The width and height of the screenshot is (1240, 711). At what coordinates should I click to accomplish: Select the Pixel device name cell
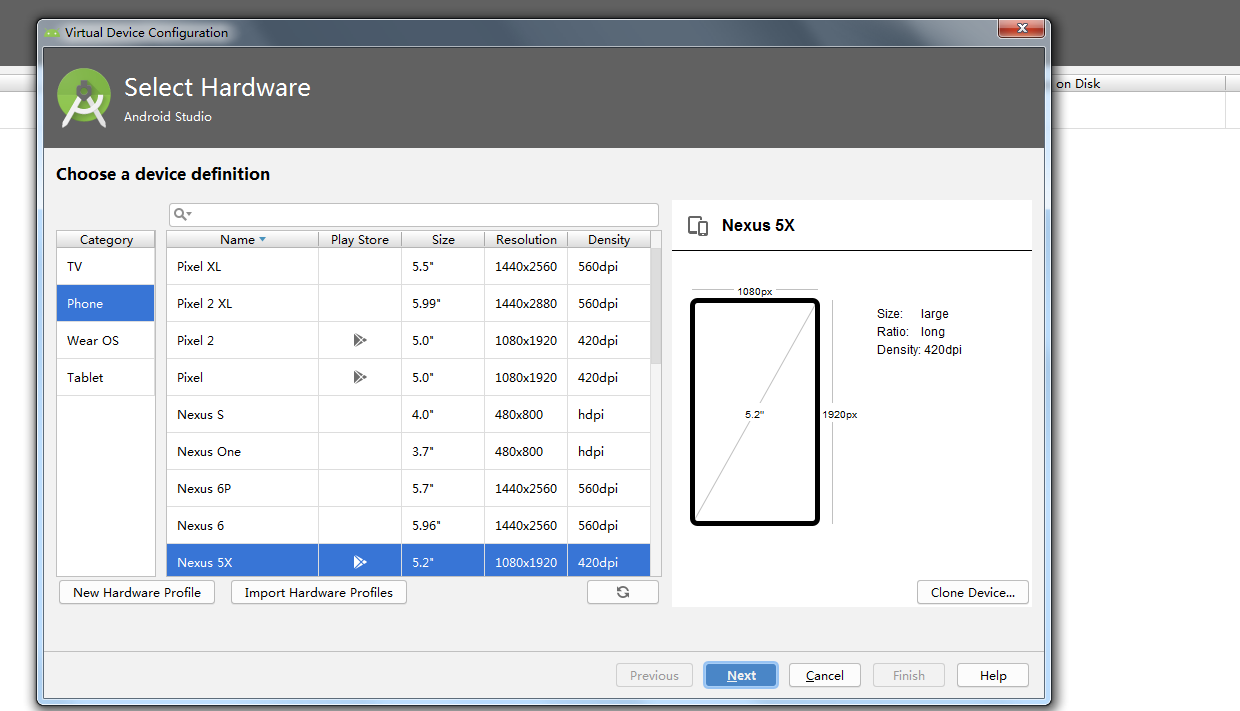point(243,377)
